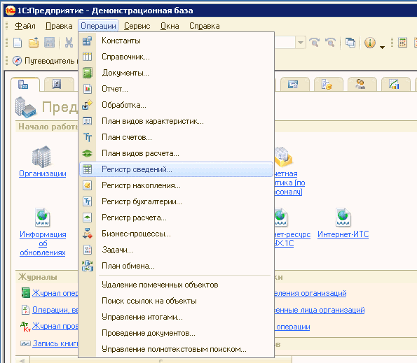The image size is (417, 363).
Task: Open the Операции menu
Action: point(99,26)
